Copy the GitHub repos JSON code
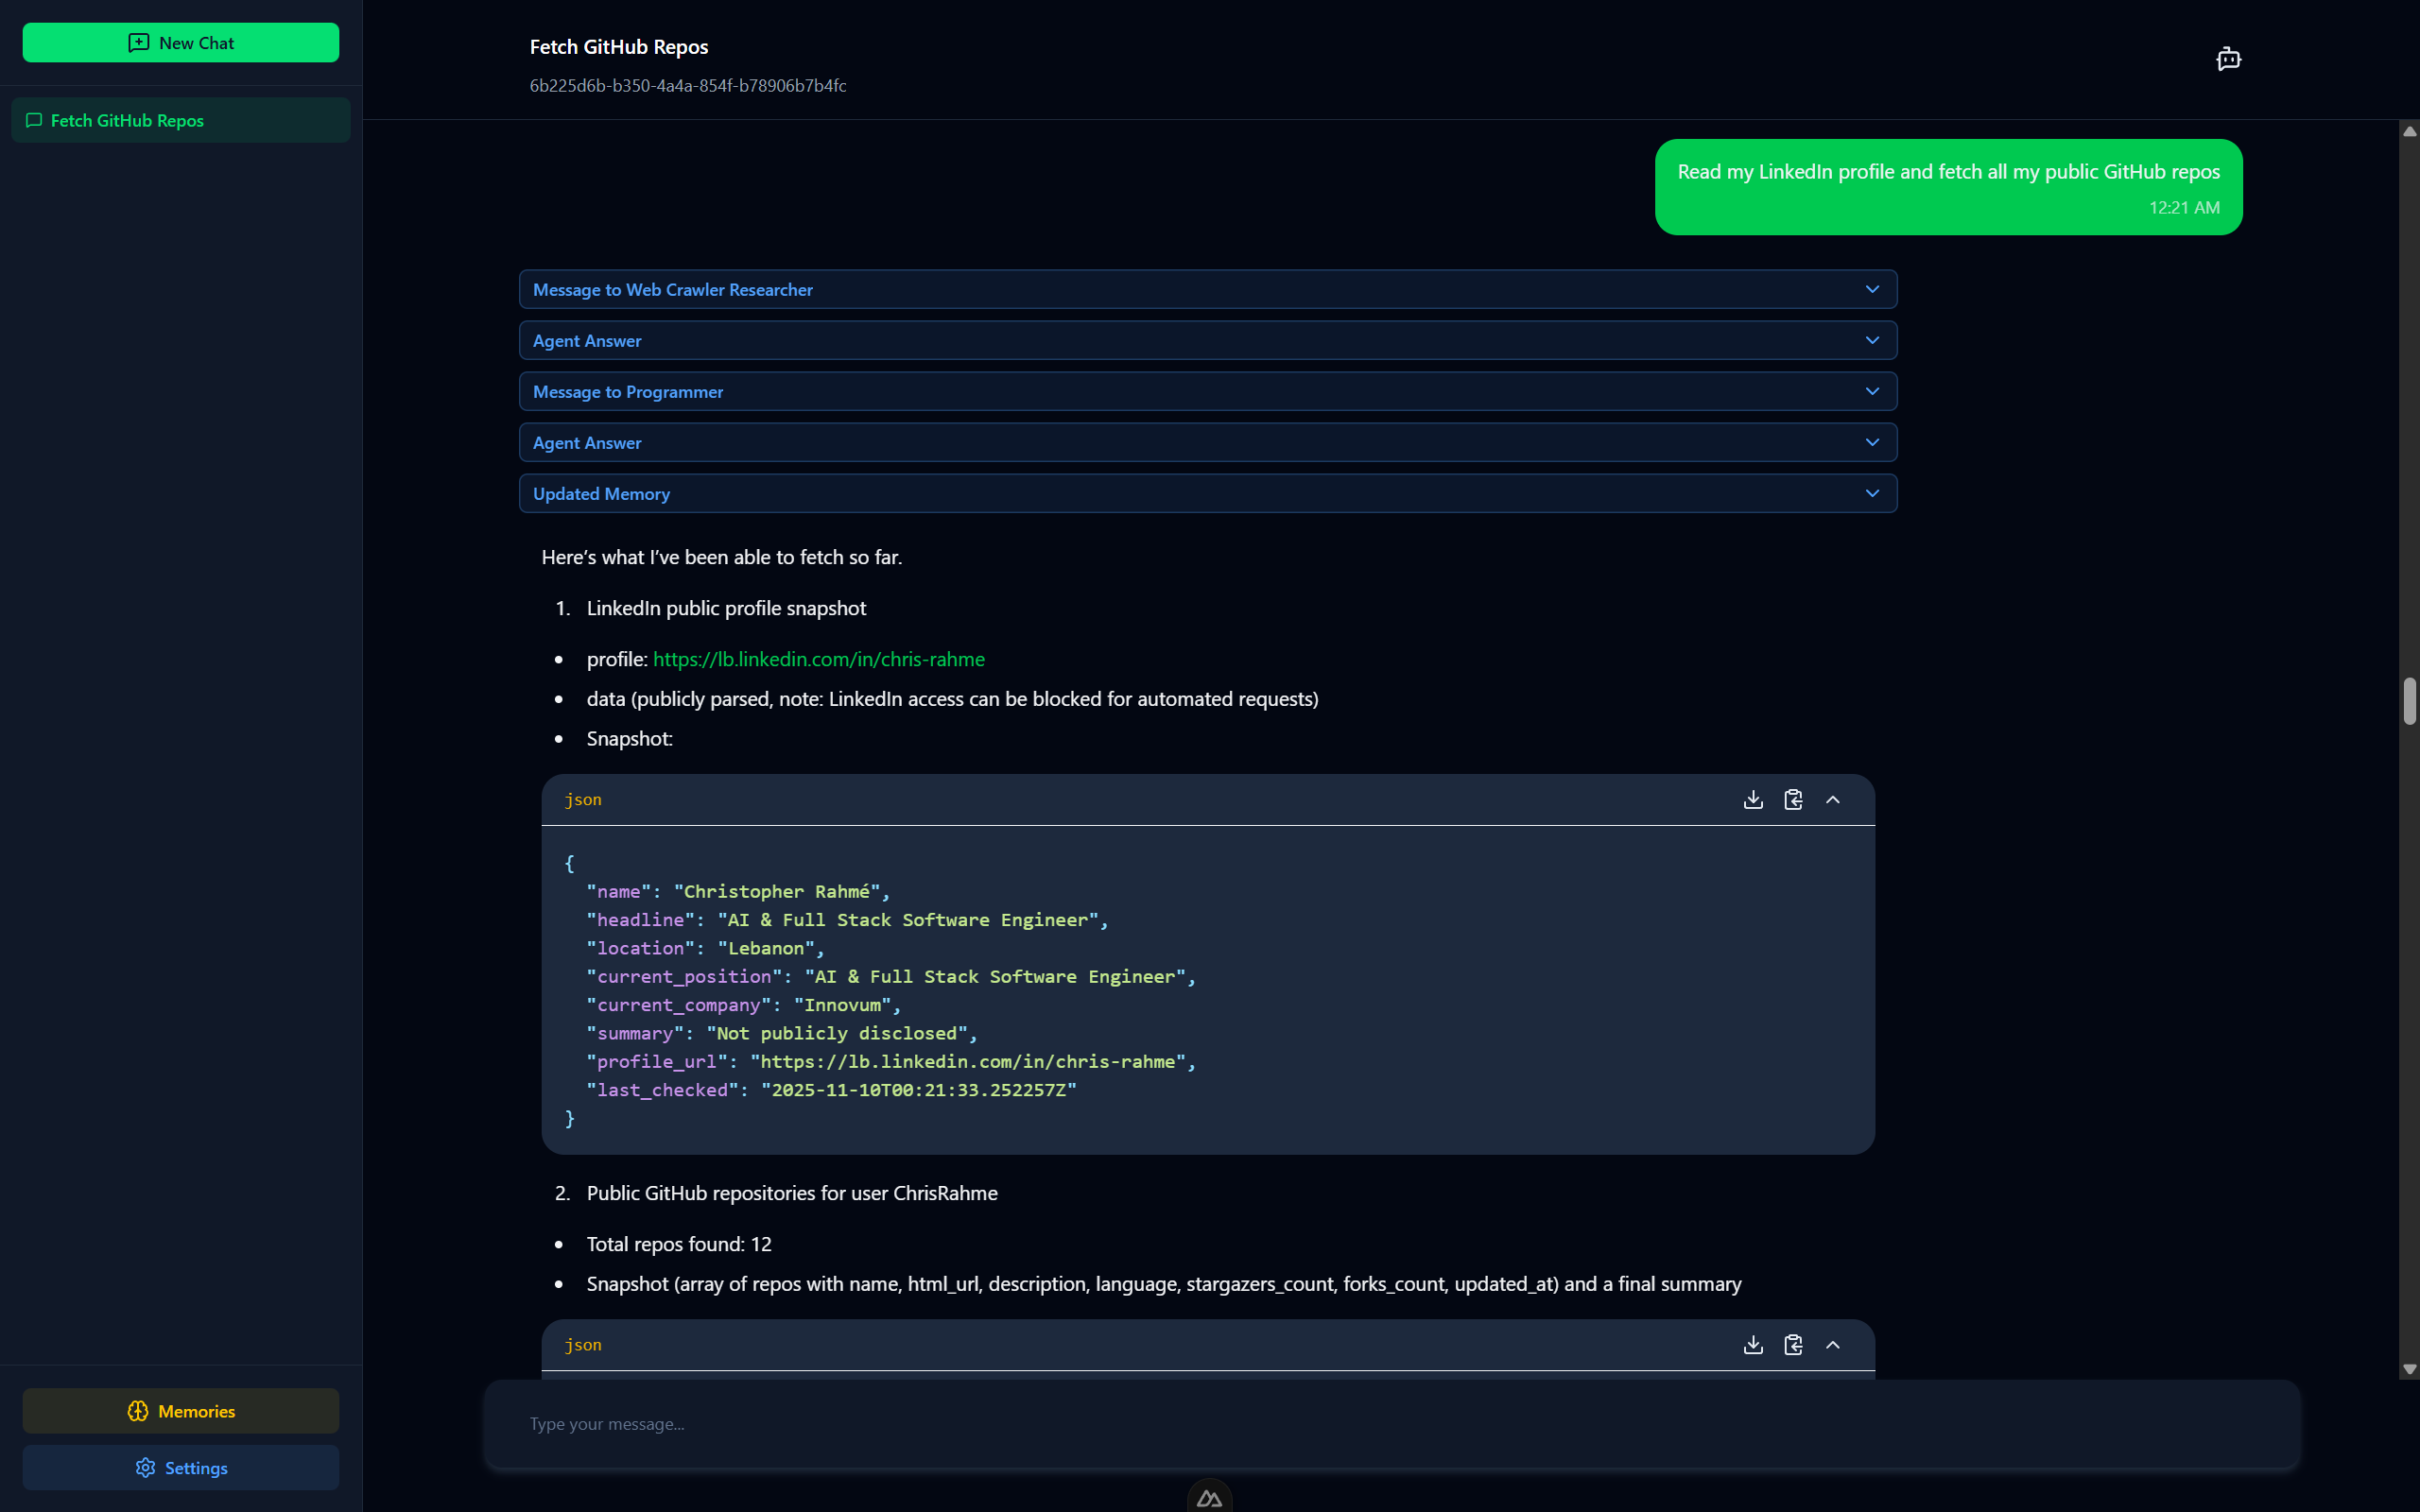The width and height of the screenshot is (2420, 1512). (x=1793, y=1344)
